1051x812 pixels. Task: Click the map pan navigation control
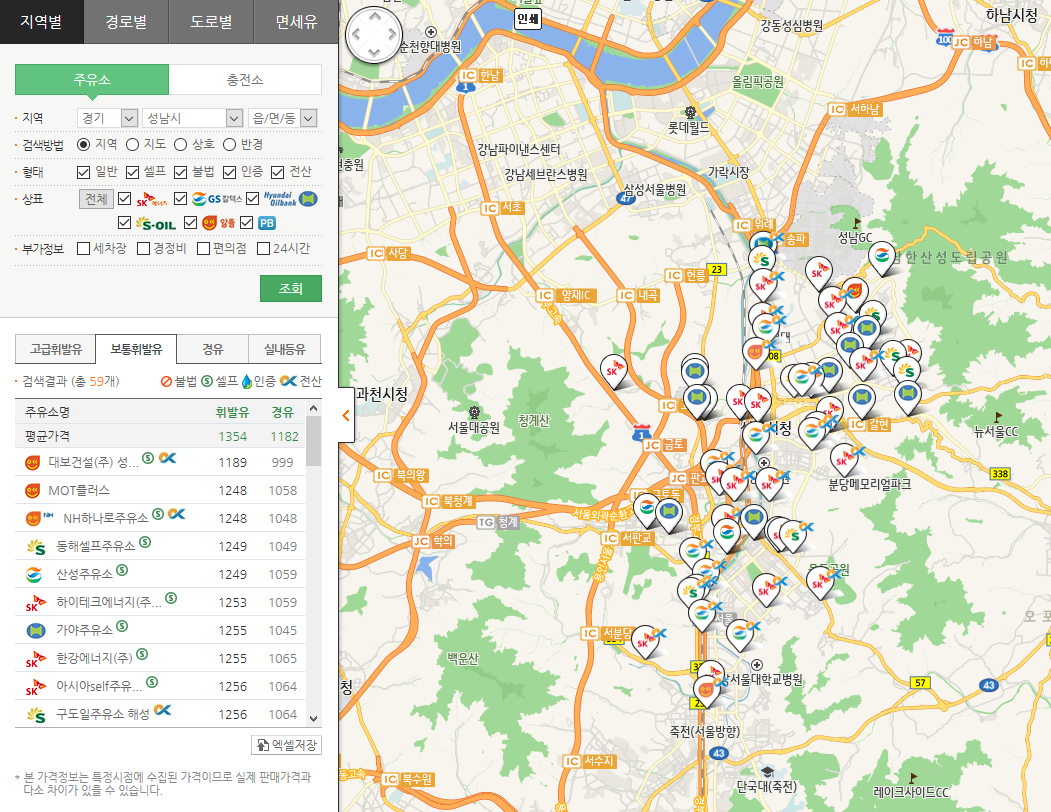point(374,34)
